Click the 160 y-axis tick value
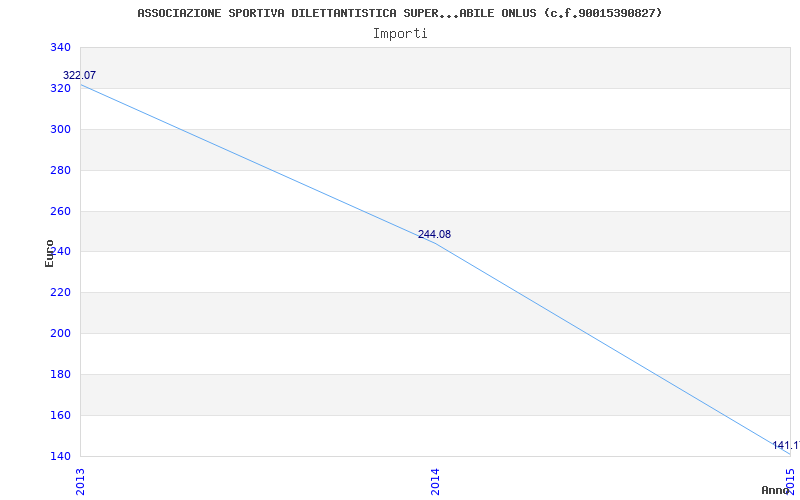The image size is (800, 500). coord(60,415)
